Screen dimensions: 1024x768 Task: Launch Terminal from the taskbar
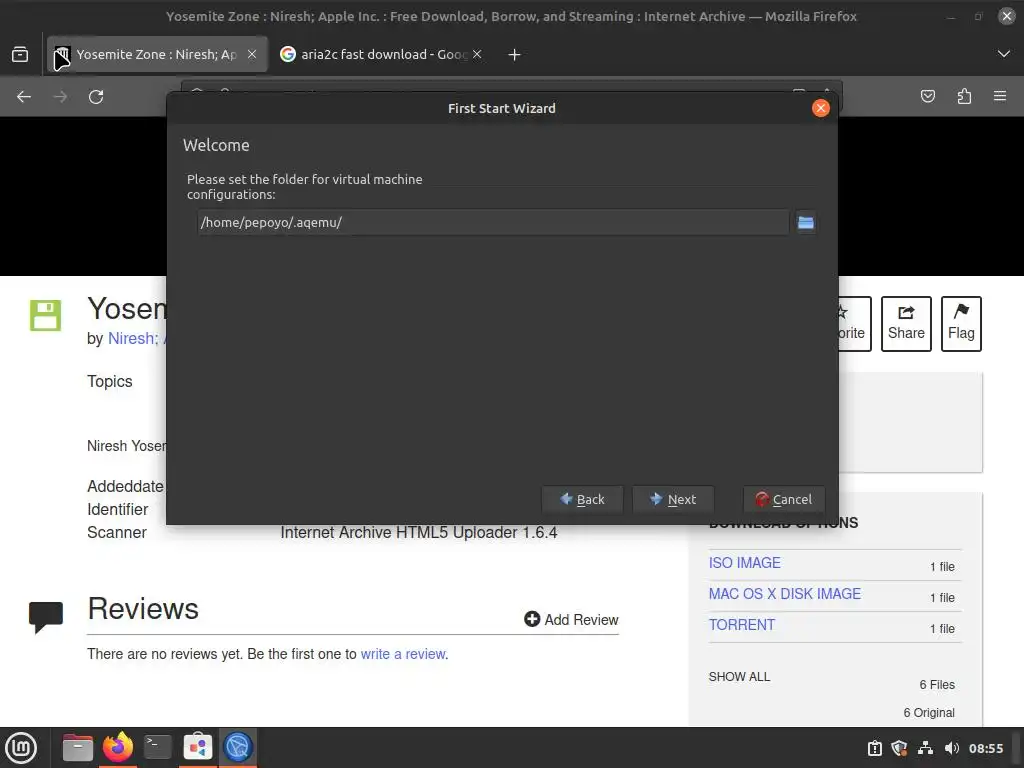coord(157,748)
